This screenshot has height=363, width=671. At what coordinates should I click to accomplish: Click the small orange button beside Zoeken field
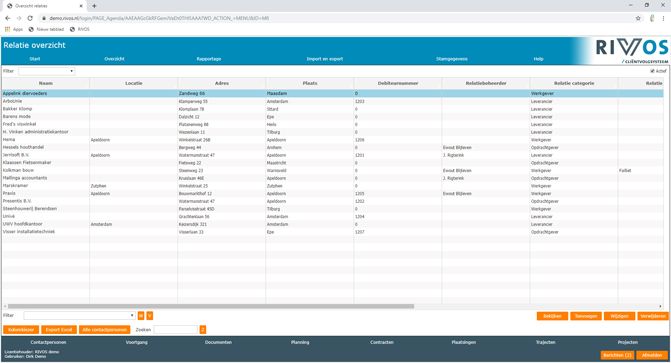(203, 330)
